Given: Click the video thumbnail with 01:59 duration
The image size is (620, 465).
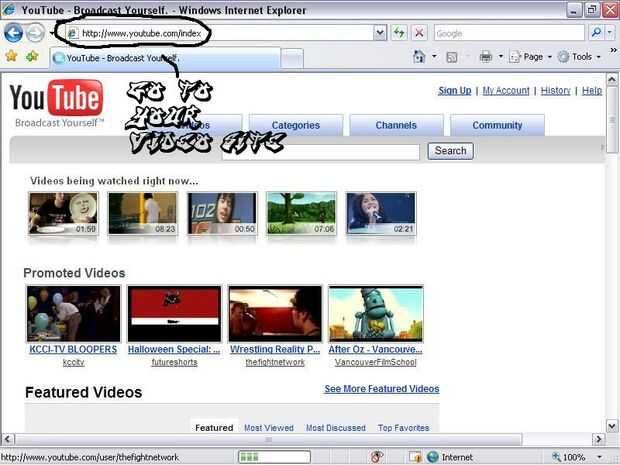Looking at the screenshot, I should click(x=63, y=214).
